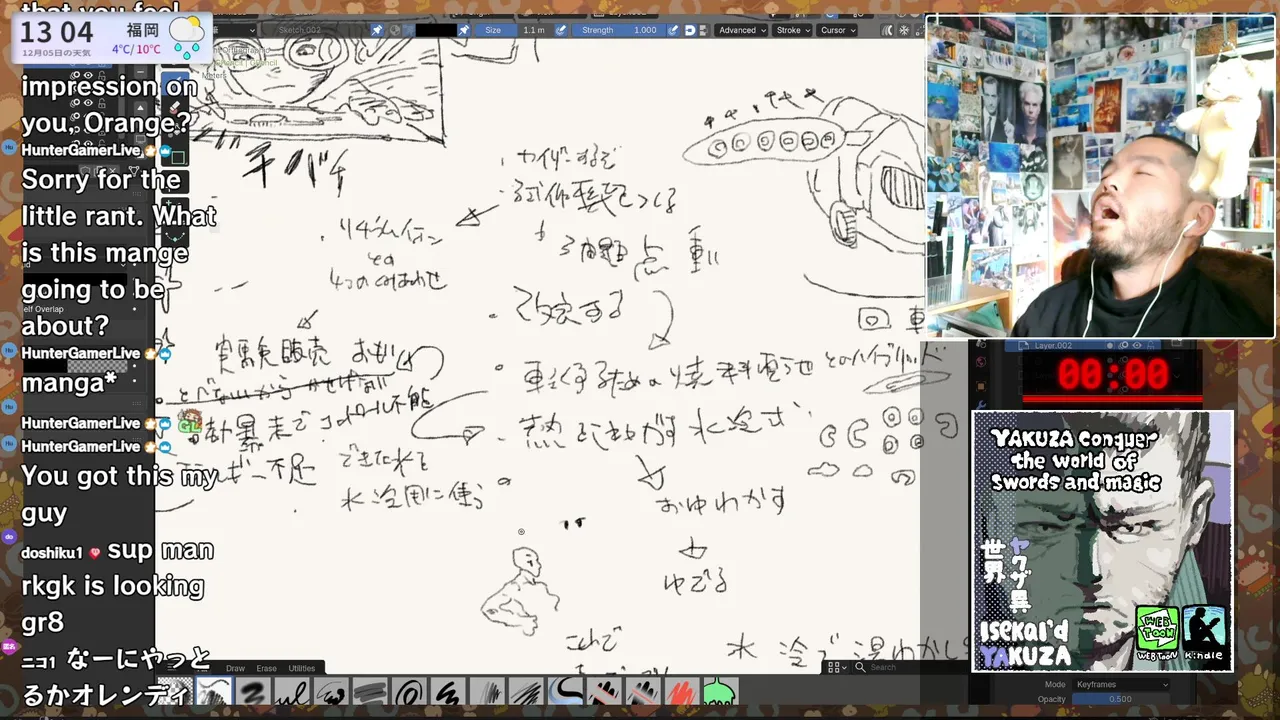Click the 13 04 clock in weather widget
1280x720 pixels.
[57, 31]
